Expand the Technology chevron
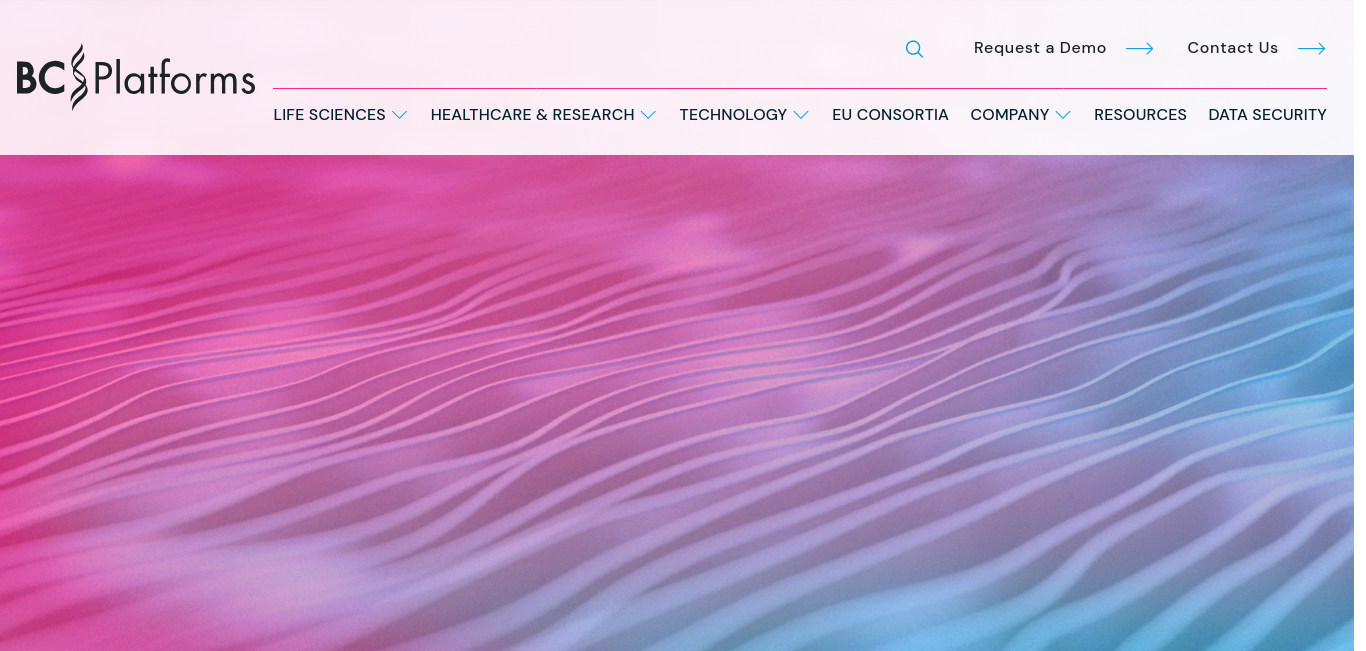Image resolution: width=1366 pixels, height=651 pixels. (801, 116)
